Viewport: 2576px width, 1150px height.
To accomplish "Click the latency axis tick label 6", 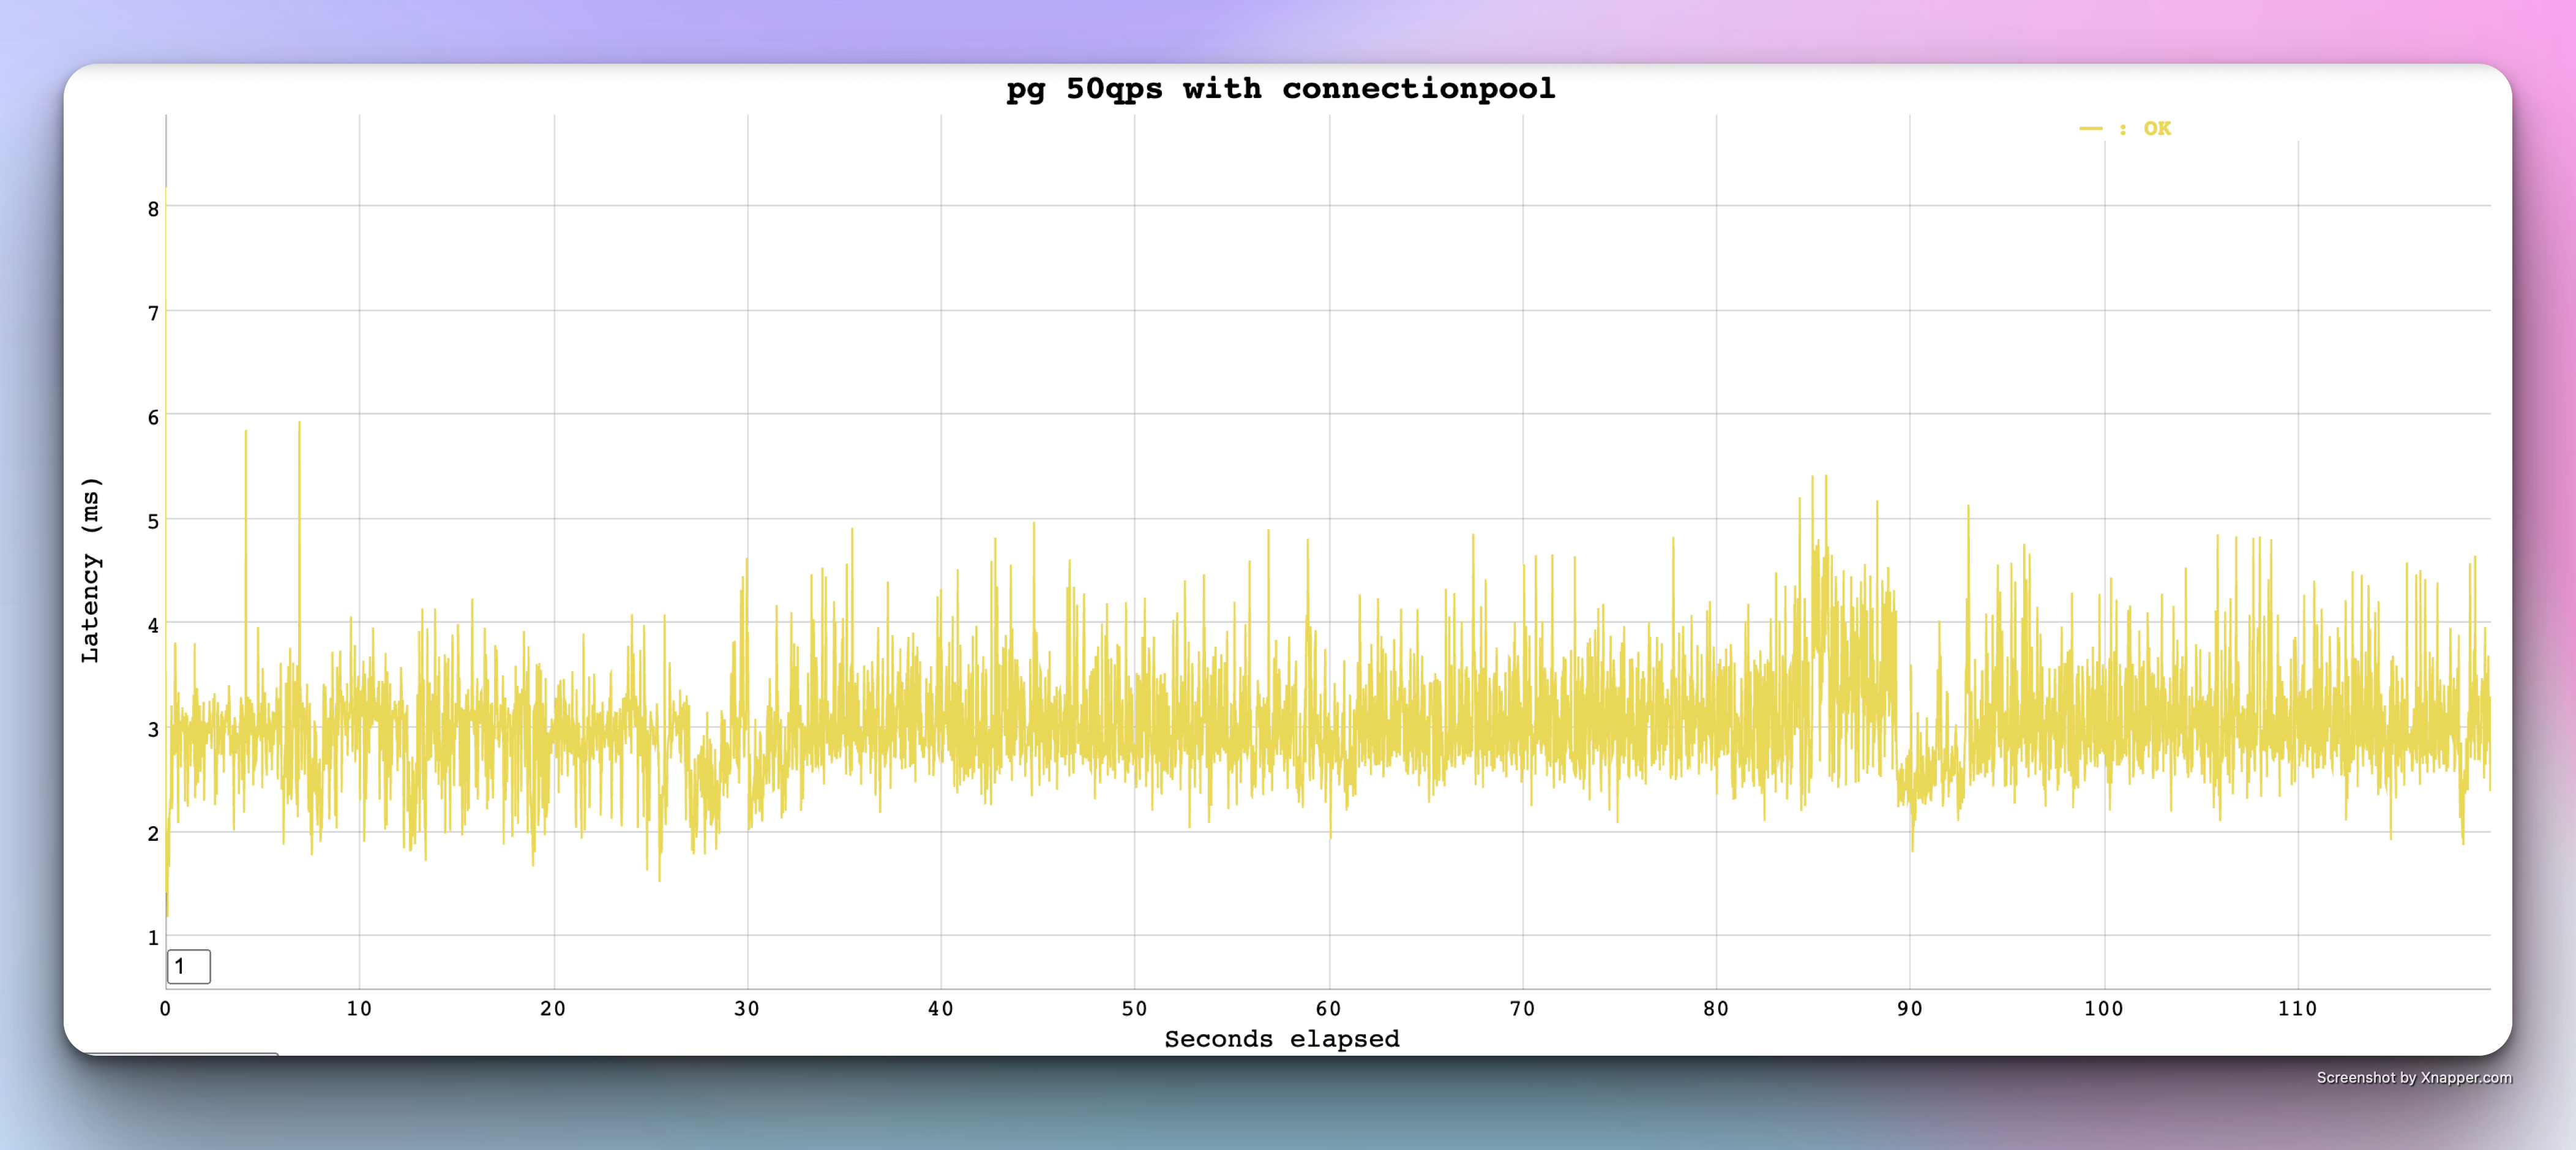I will (153, 417).
